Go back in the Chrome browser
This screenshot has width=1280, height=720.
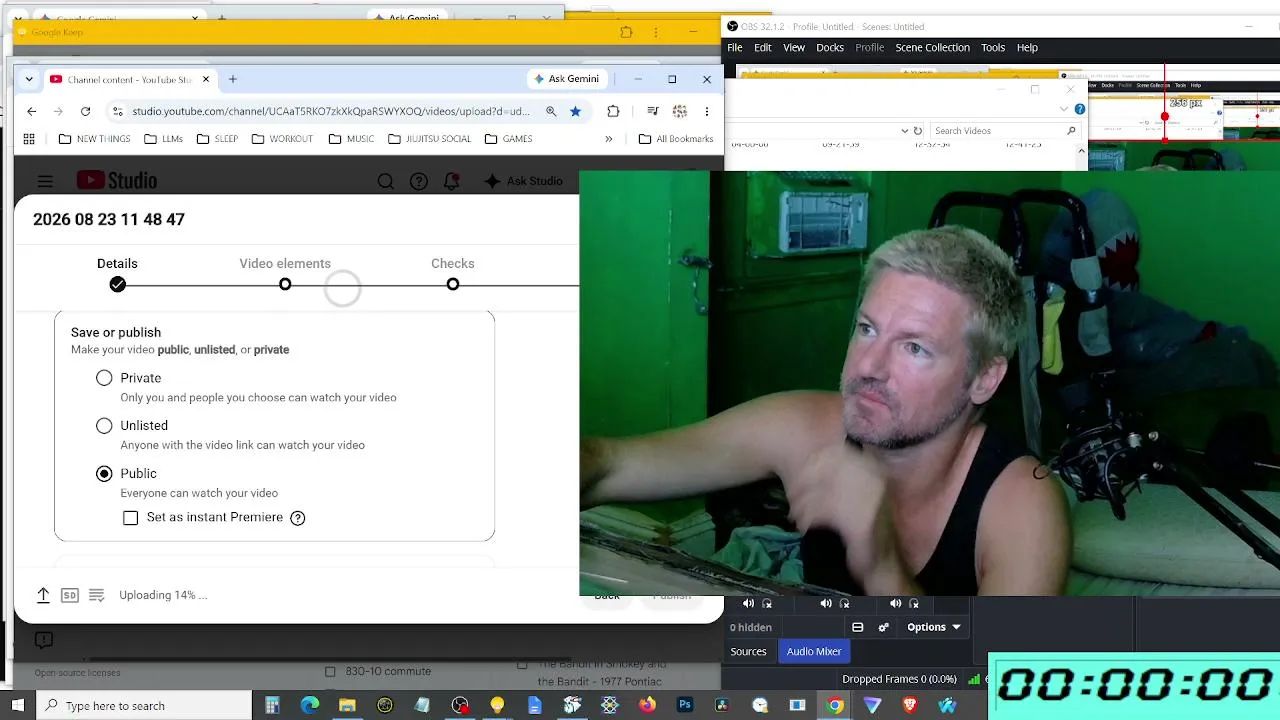click(32, 111)
